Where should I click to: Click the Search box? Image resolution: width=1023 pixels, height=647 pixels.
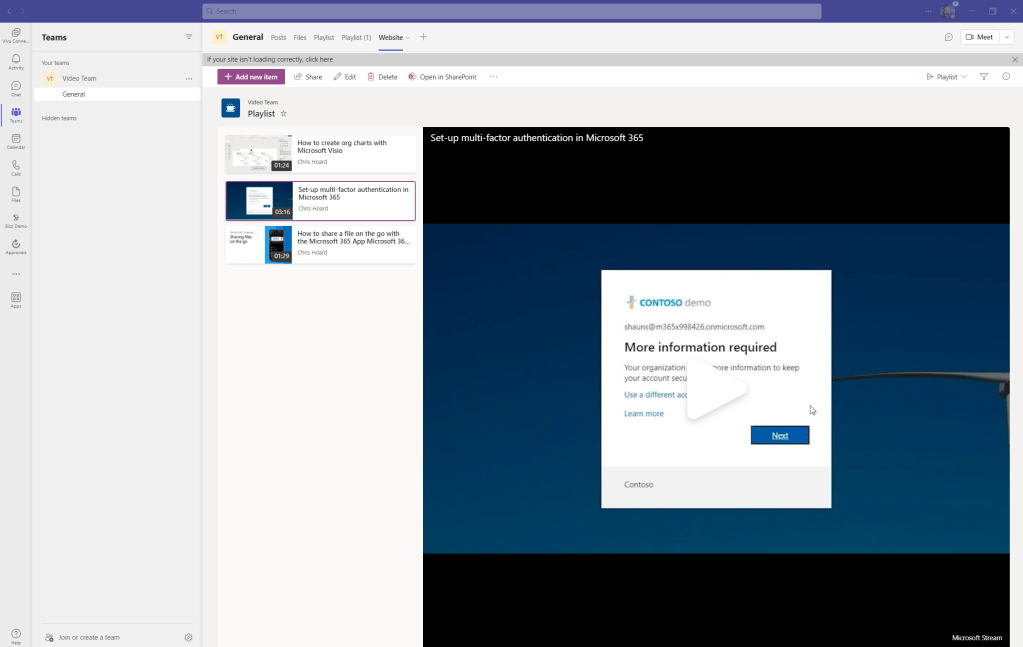pyautogui.click(x=511, y=11)
